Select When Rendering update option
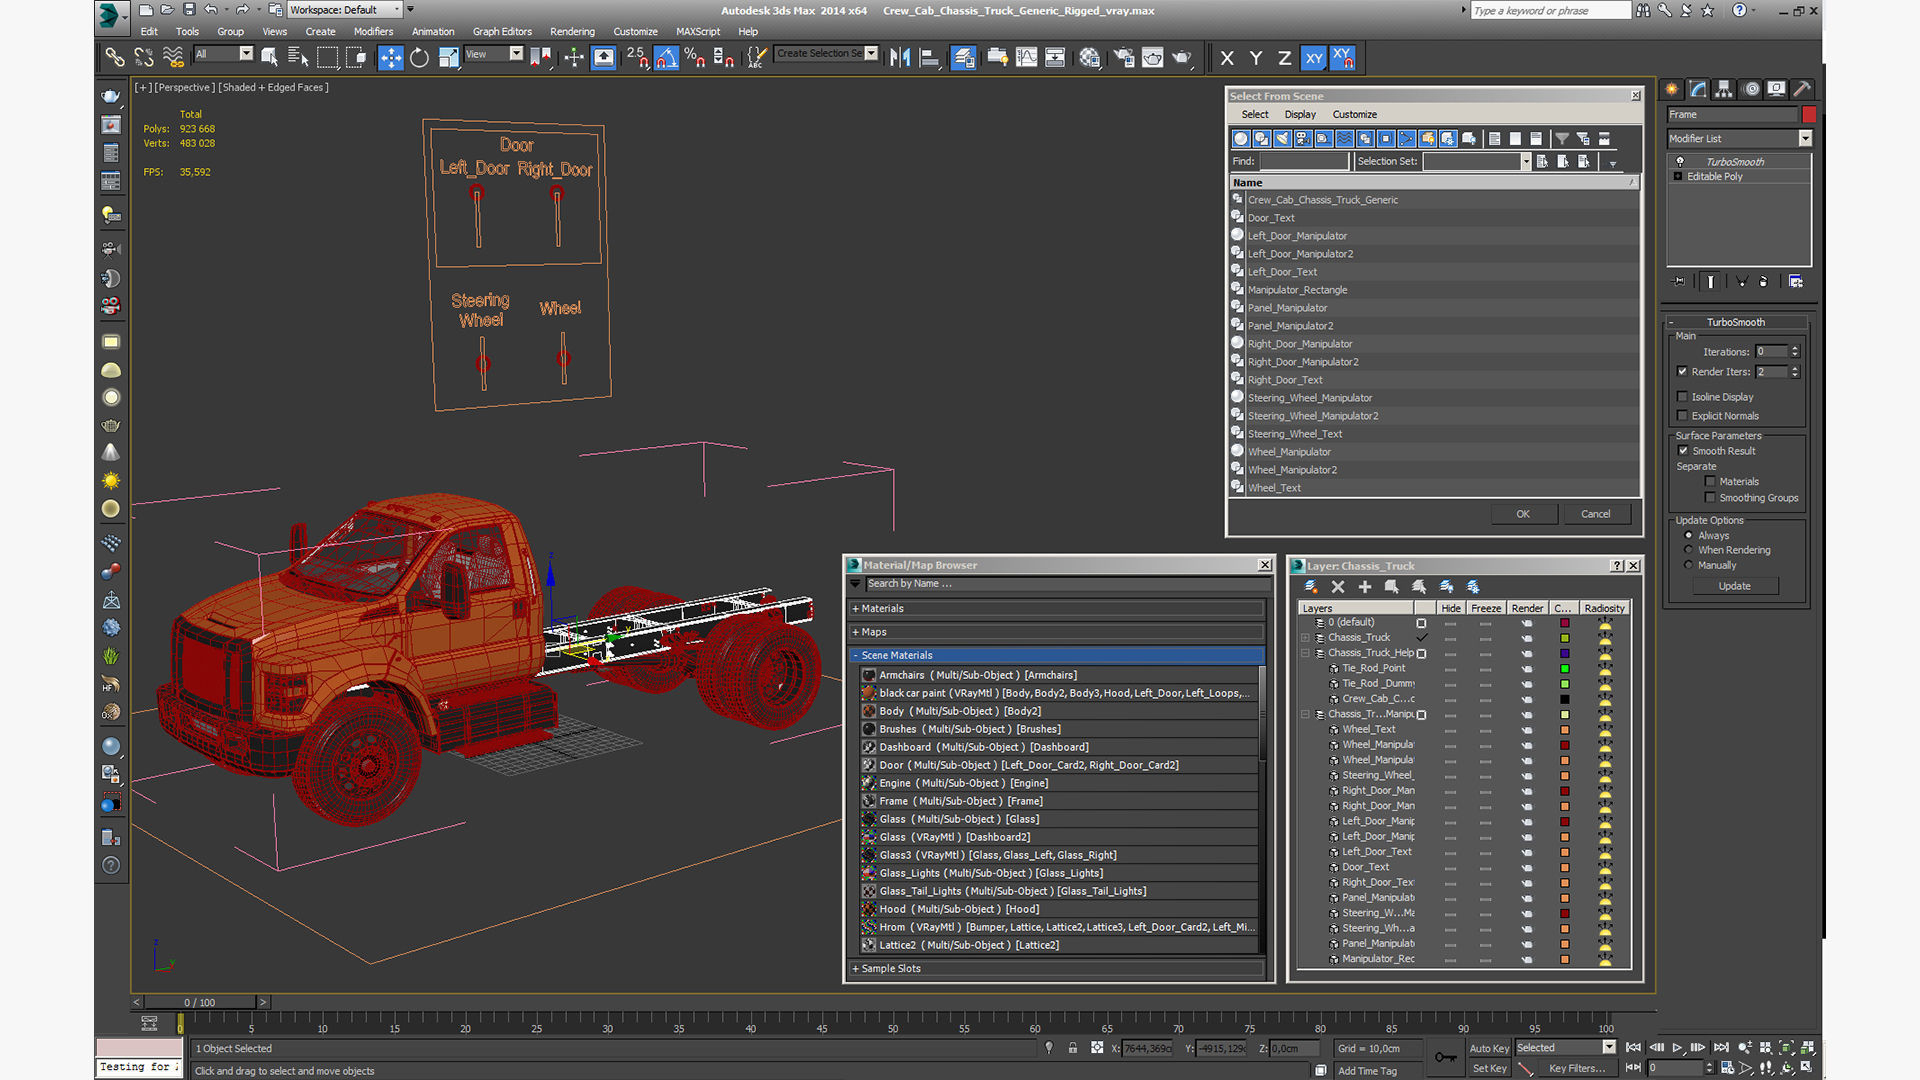1920x1080 pixels. point(1689,551)
